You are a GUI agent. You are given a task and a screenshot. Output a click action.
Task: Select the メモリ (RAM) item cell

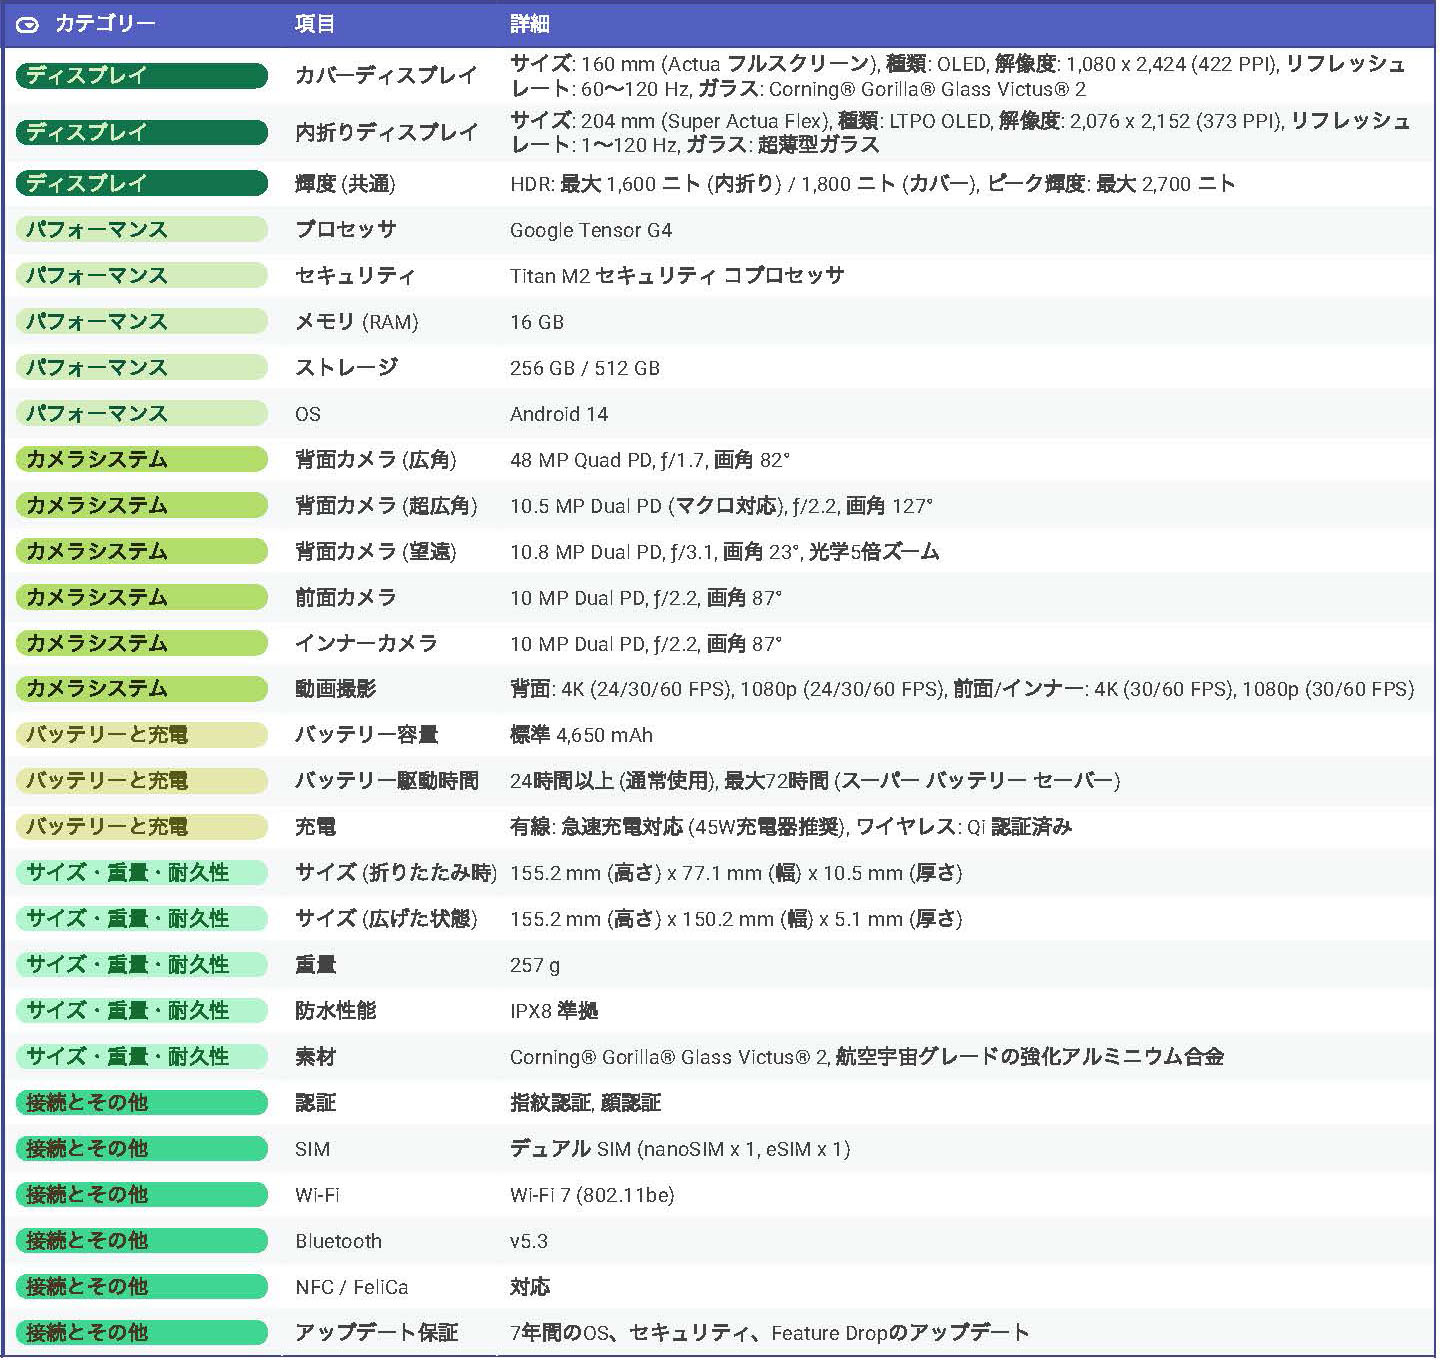(357, 322)
